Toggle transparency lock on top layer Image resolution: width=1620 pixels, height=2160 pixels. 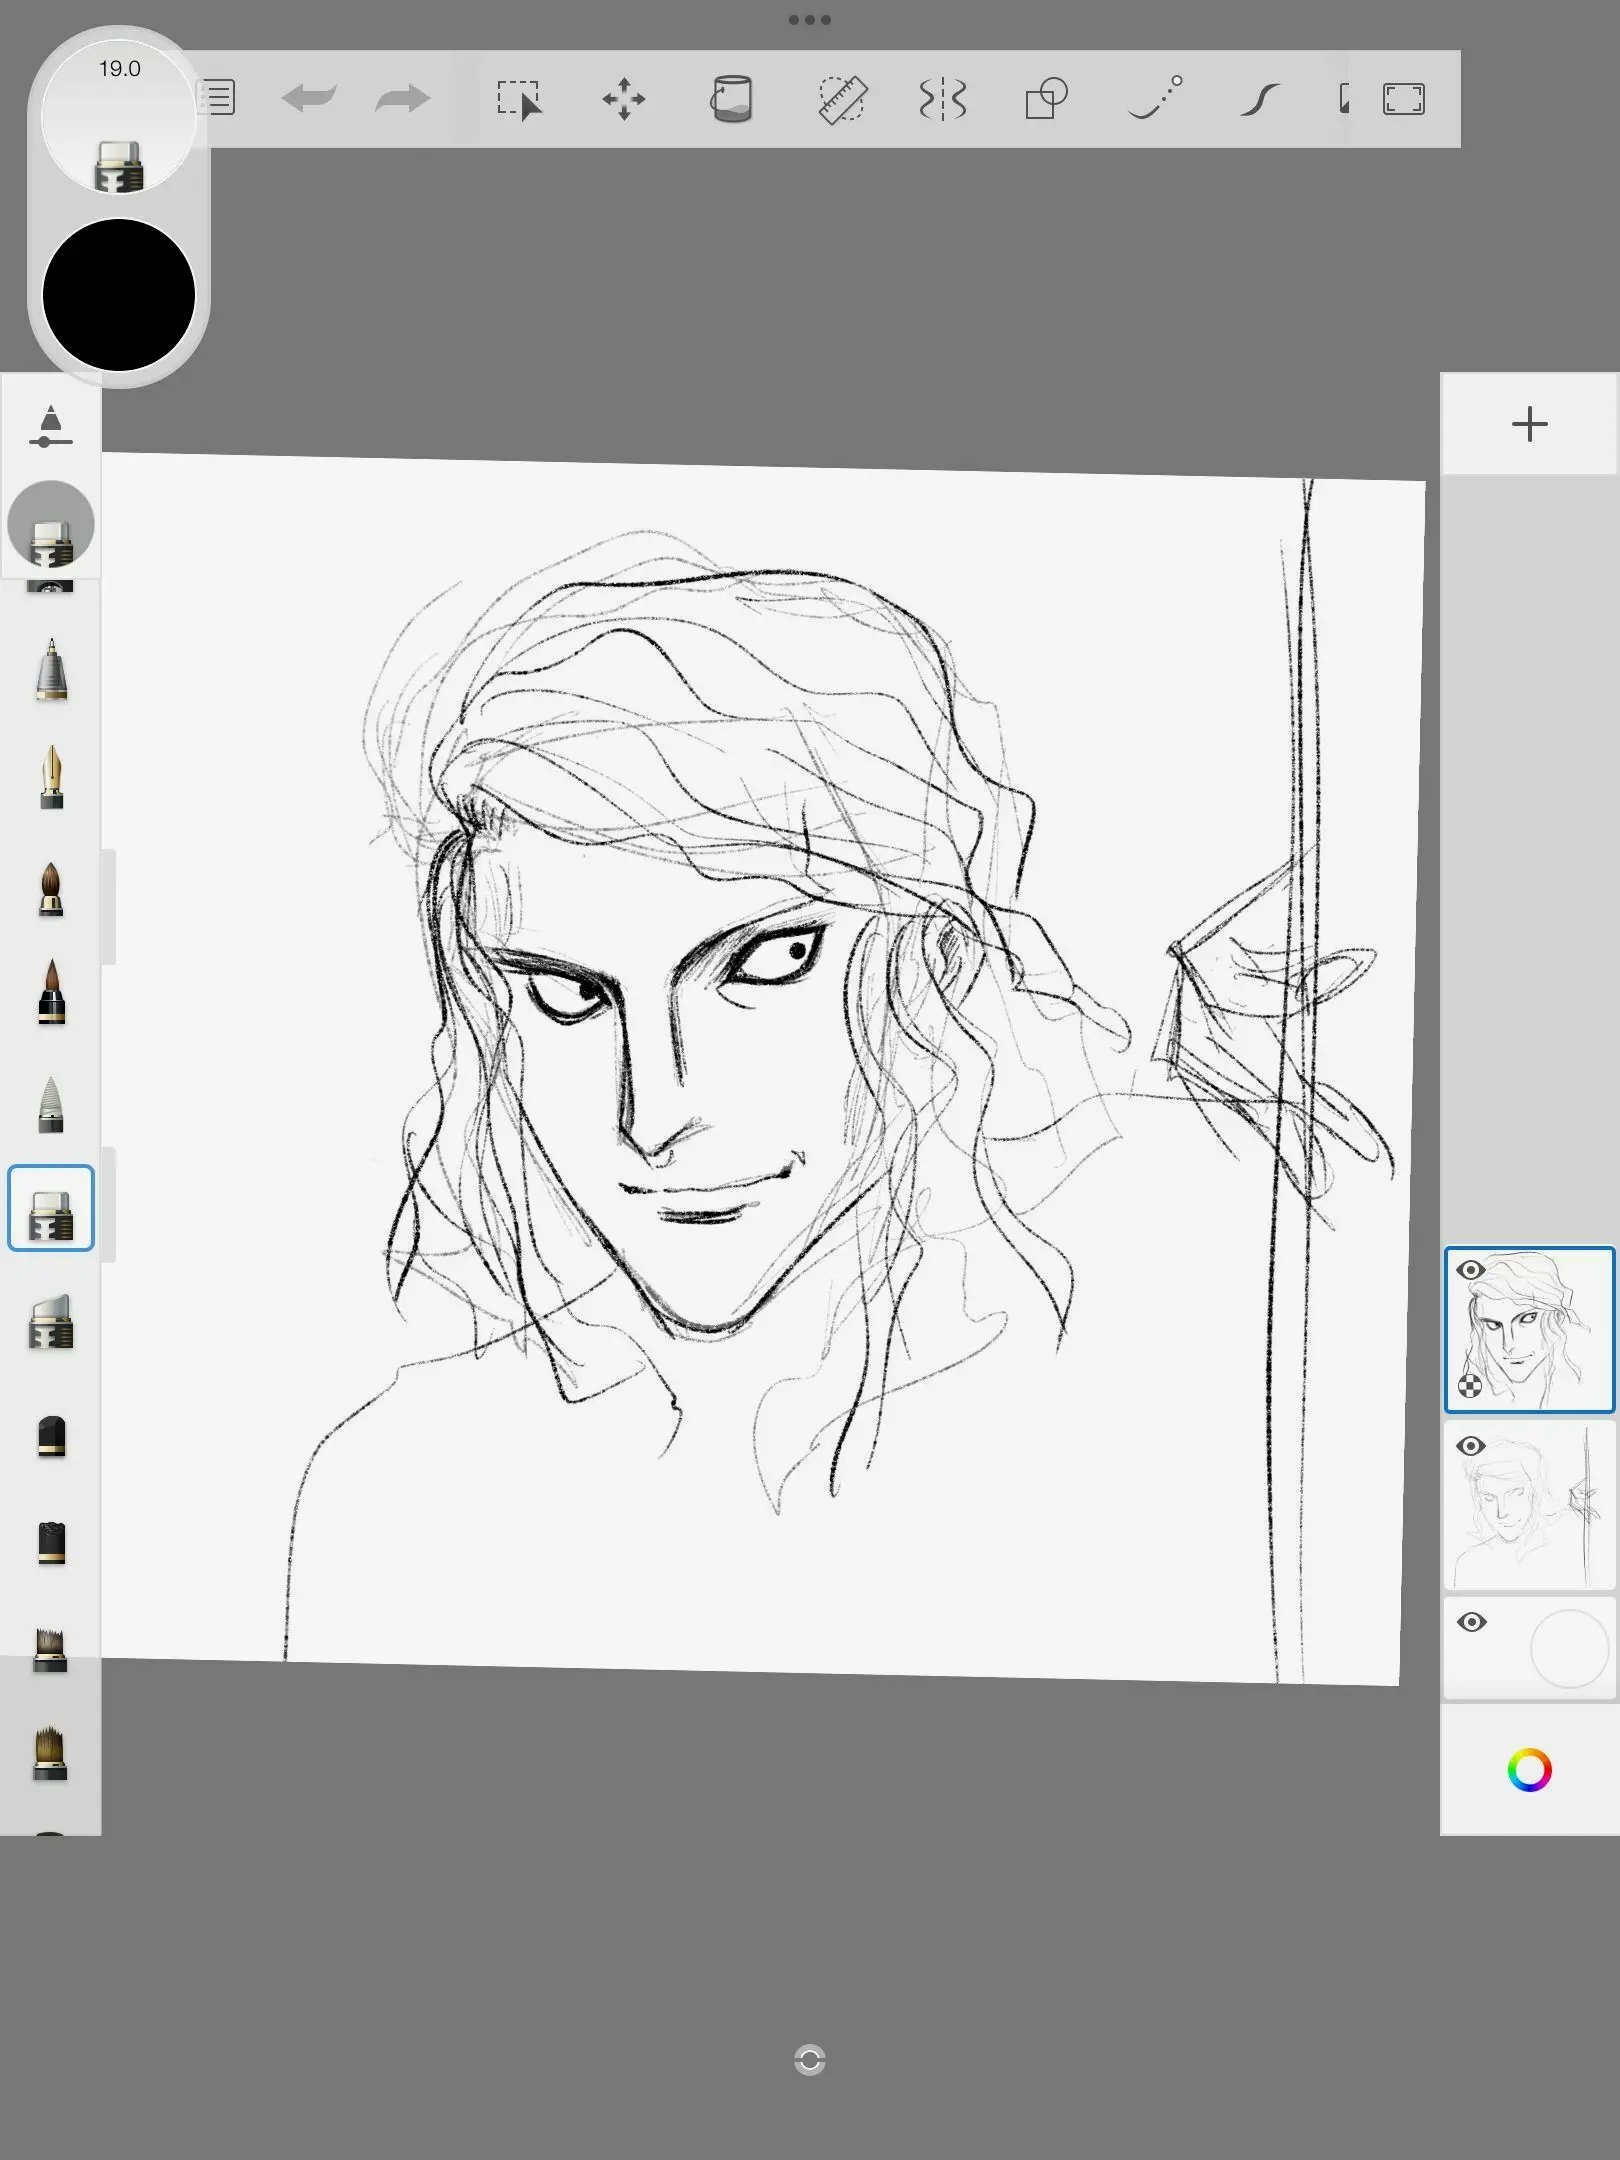click(1470, 1386)
